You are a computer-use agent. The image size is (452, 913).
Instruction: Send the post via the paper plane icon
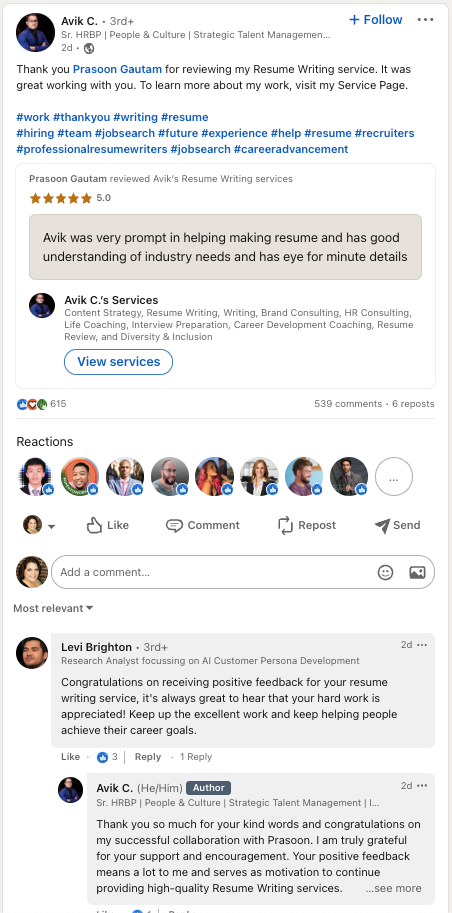pos(382,526)
